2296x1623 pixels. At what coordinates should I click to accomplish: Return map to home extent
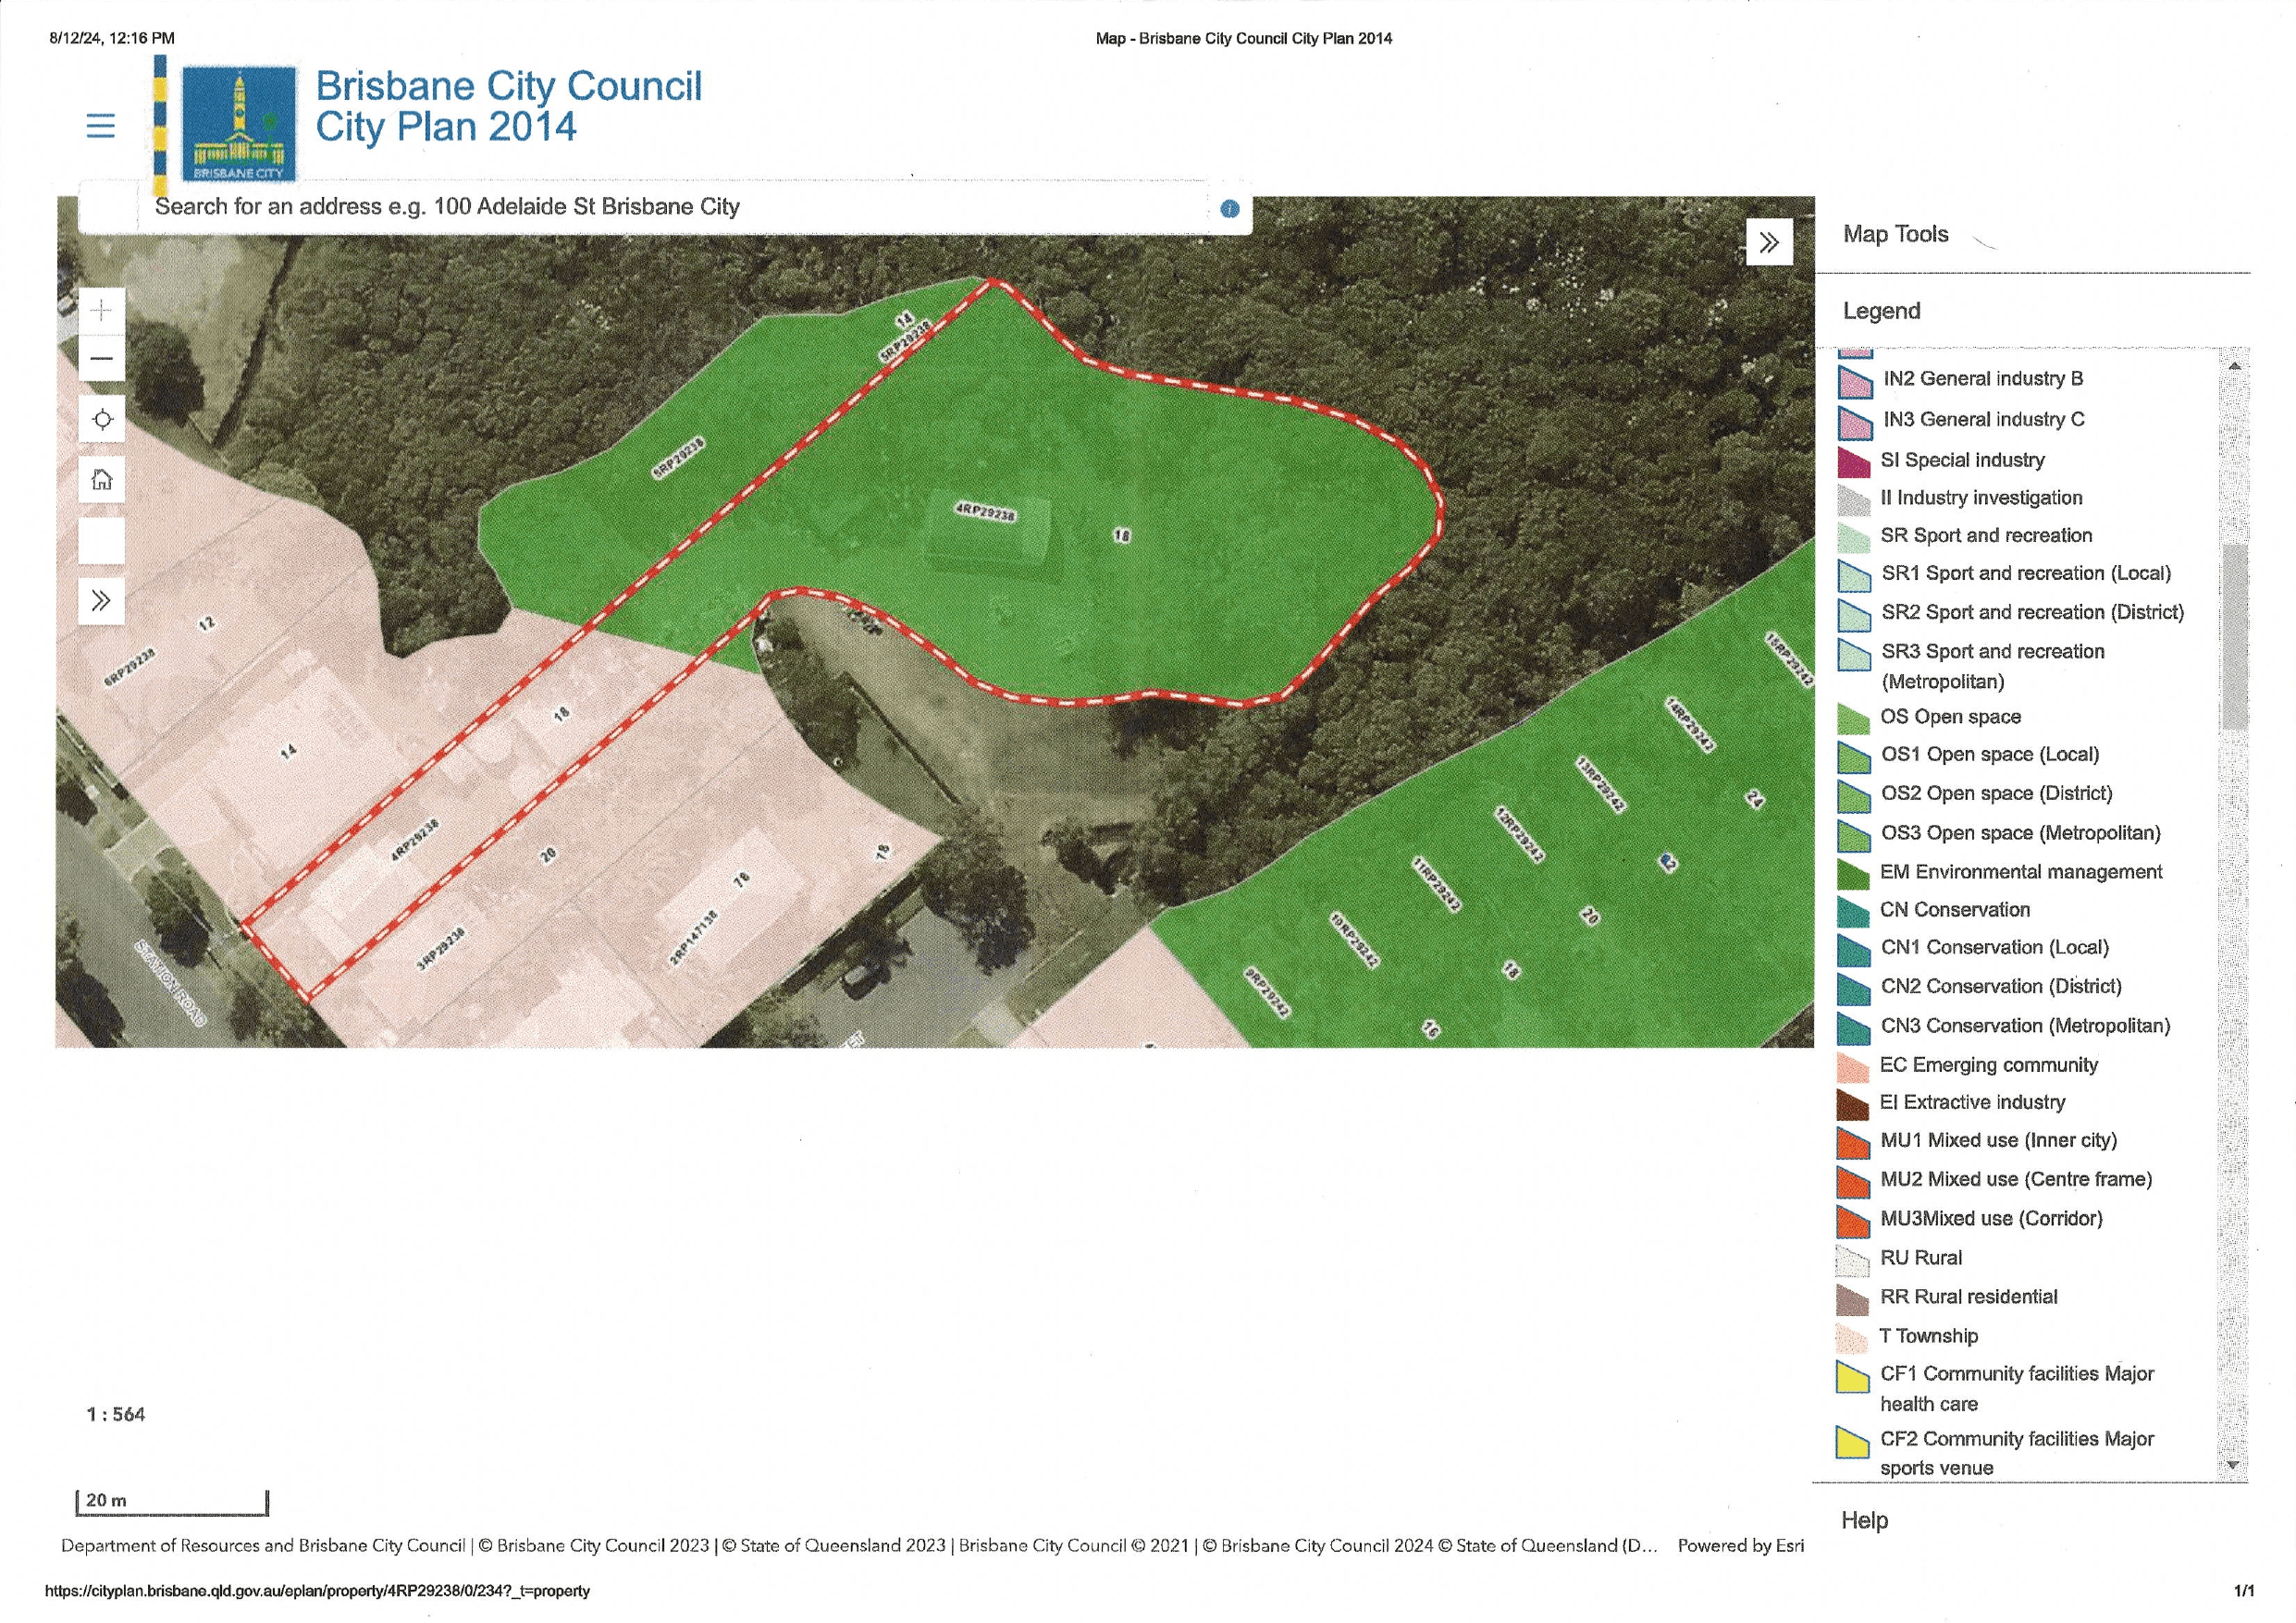pyautogui.click(x=101, y=480)
